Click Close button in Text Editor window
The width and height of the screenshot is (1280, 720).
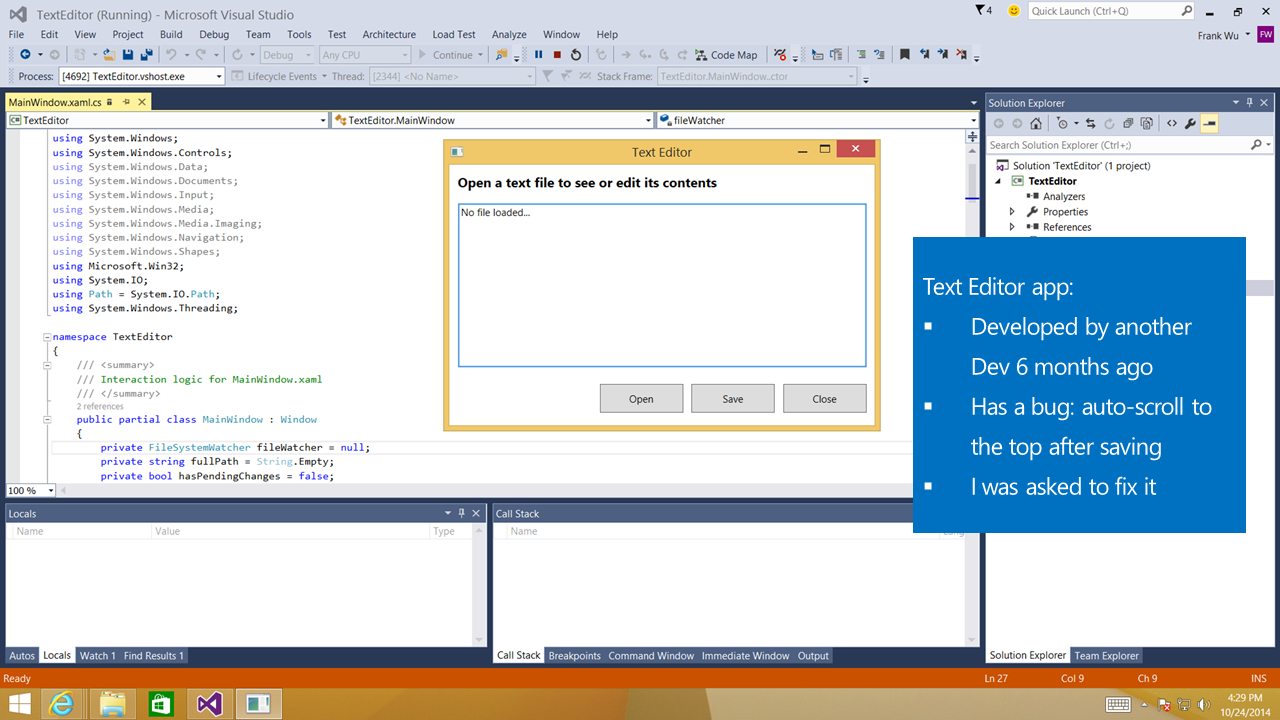pos(824,398)
